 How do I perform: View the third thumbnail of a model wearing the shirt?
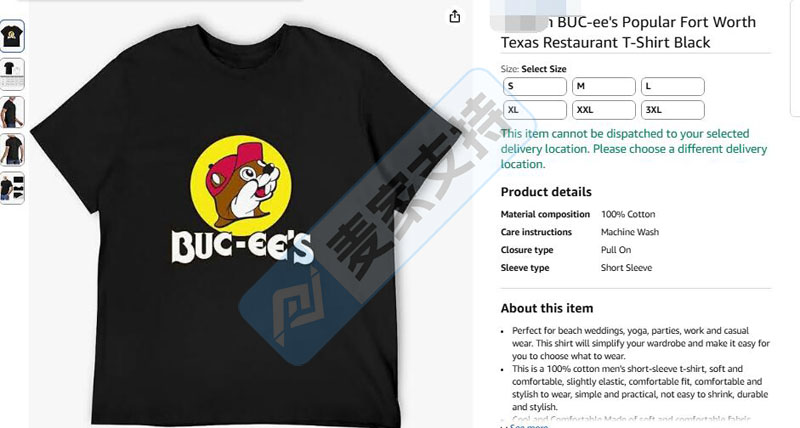[x=12, y=112]
